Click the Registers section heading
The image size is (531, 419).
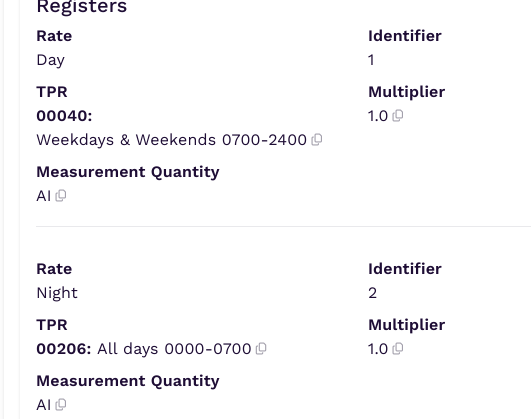[82, 6]
